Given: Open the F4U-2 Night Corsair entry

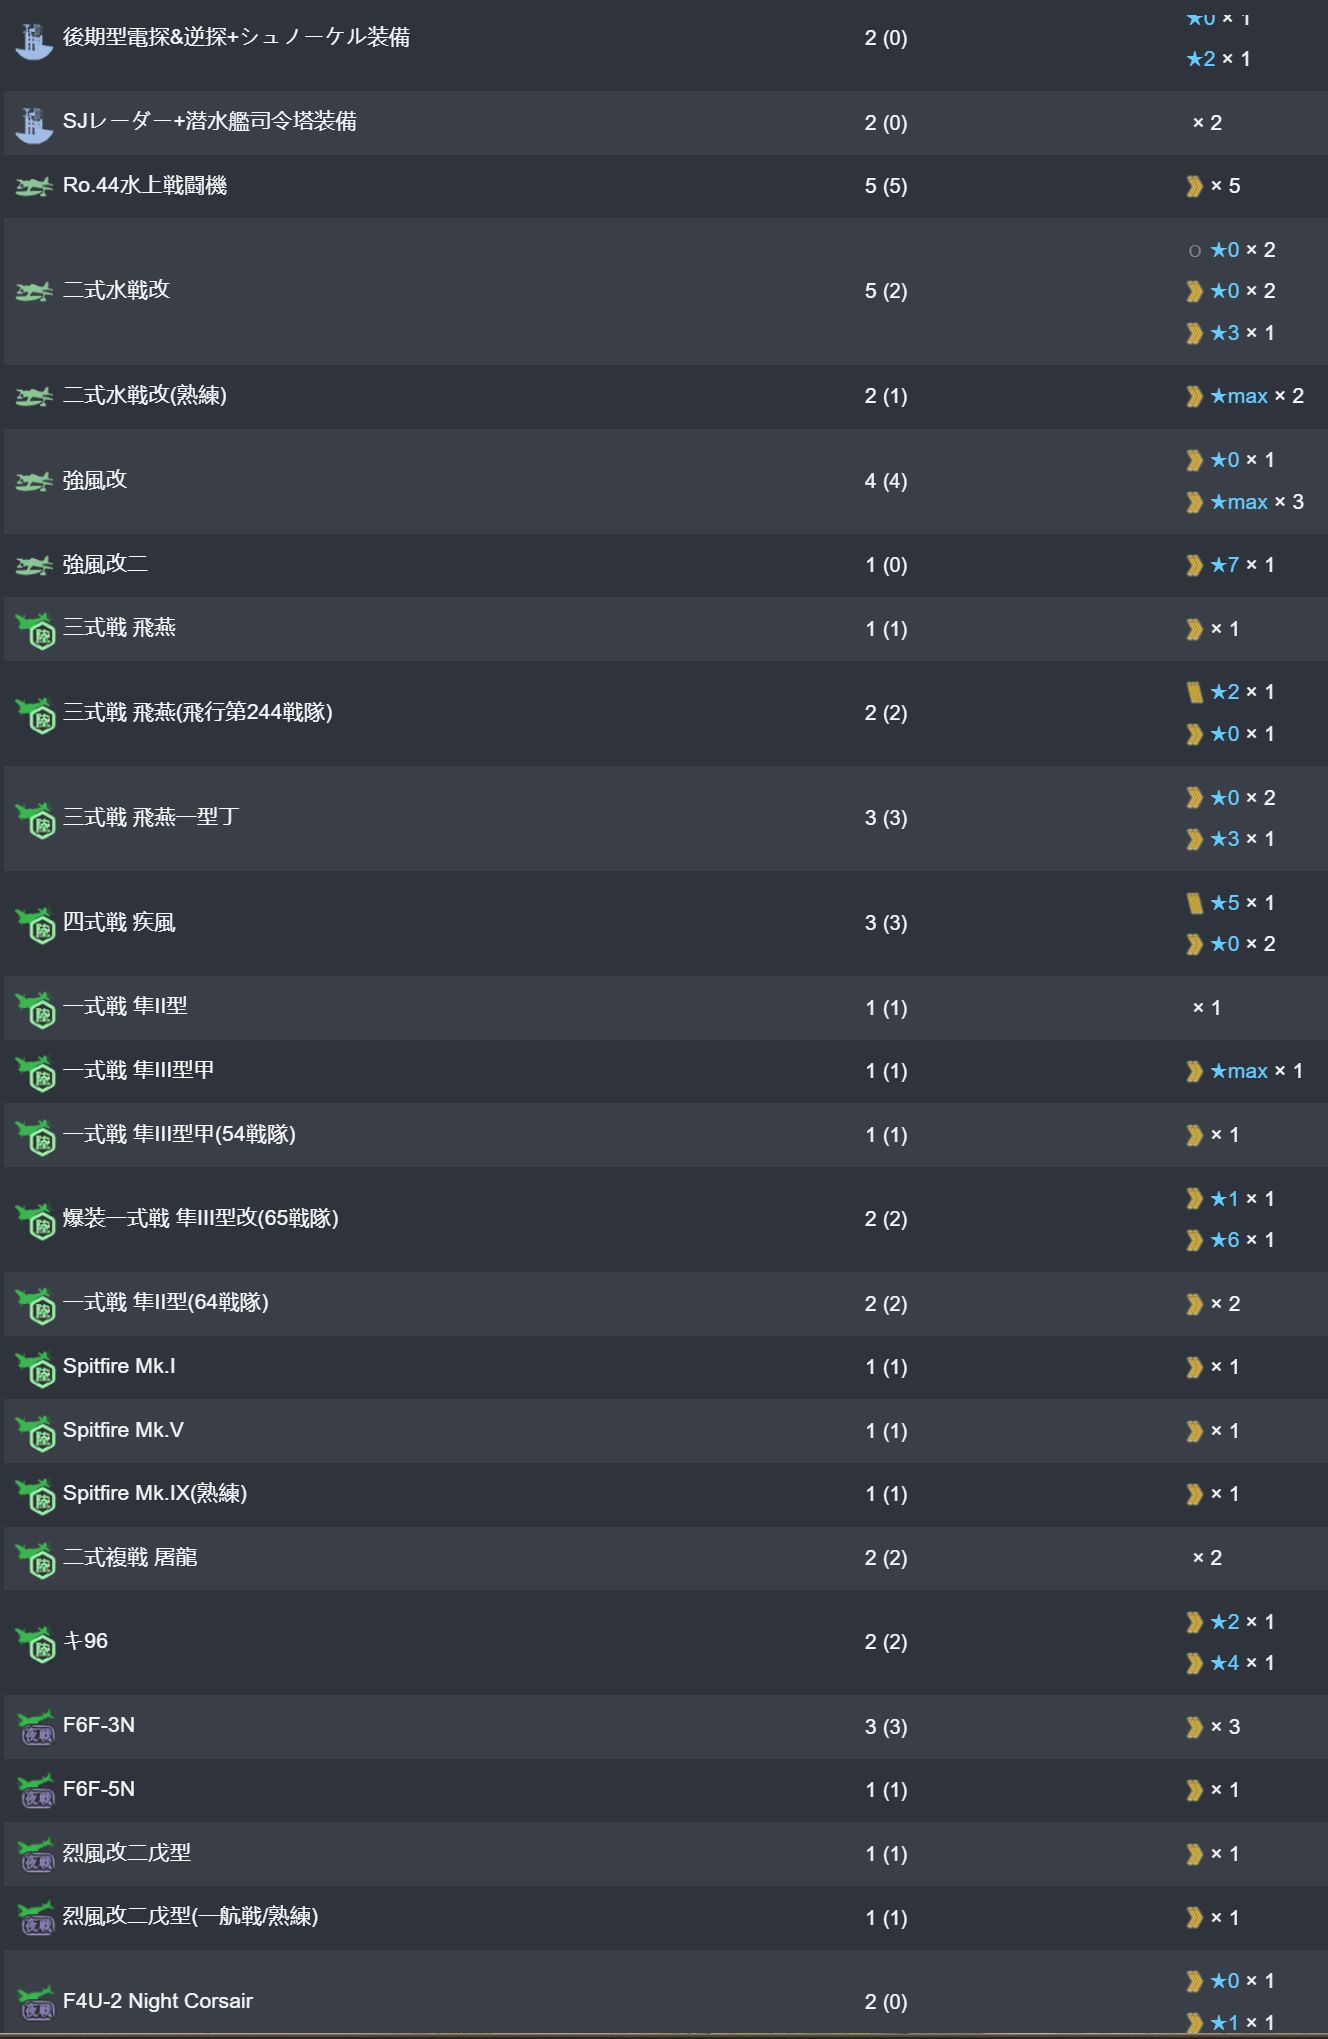Looking at the screenshot, I should tap(158, 2001).
